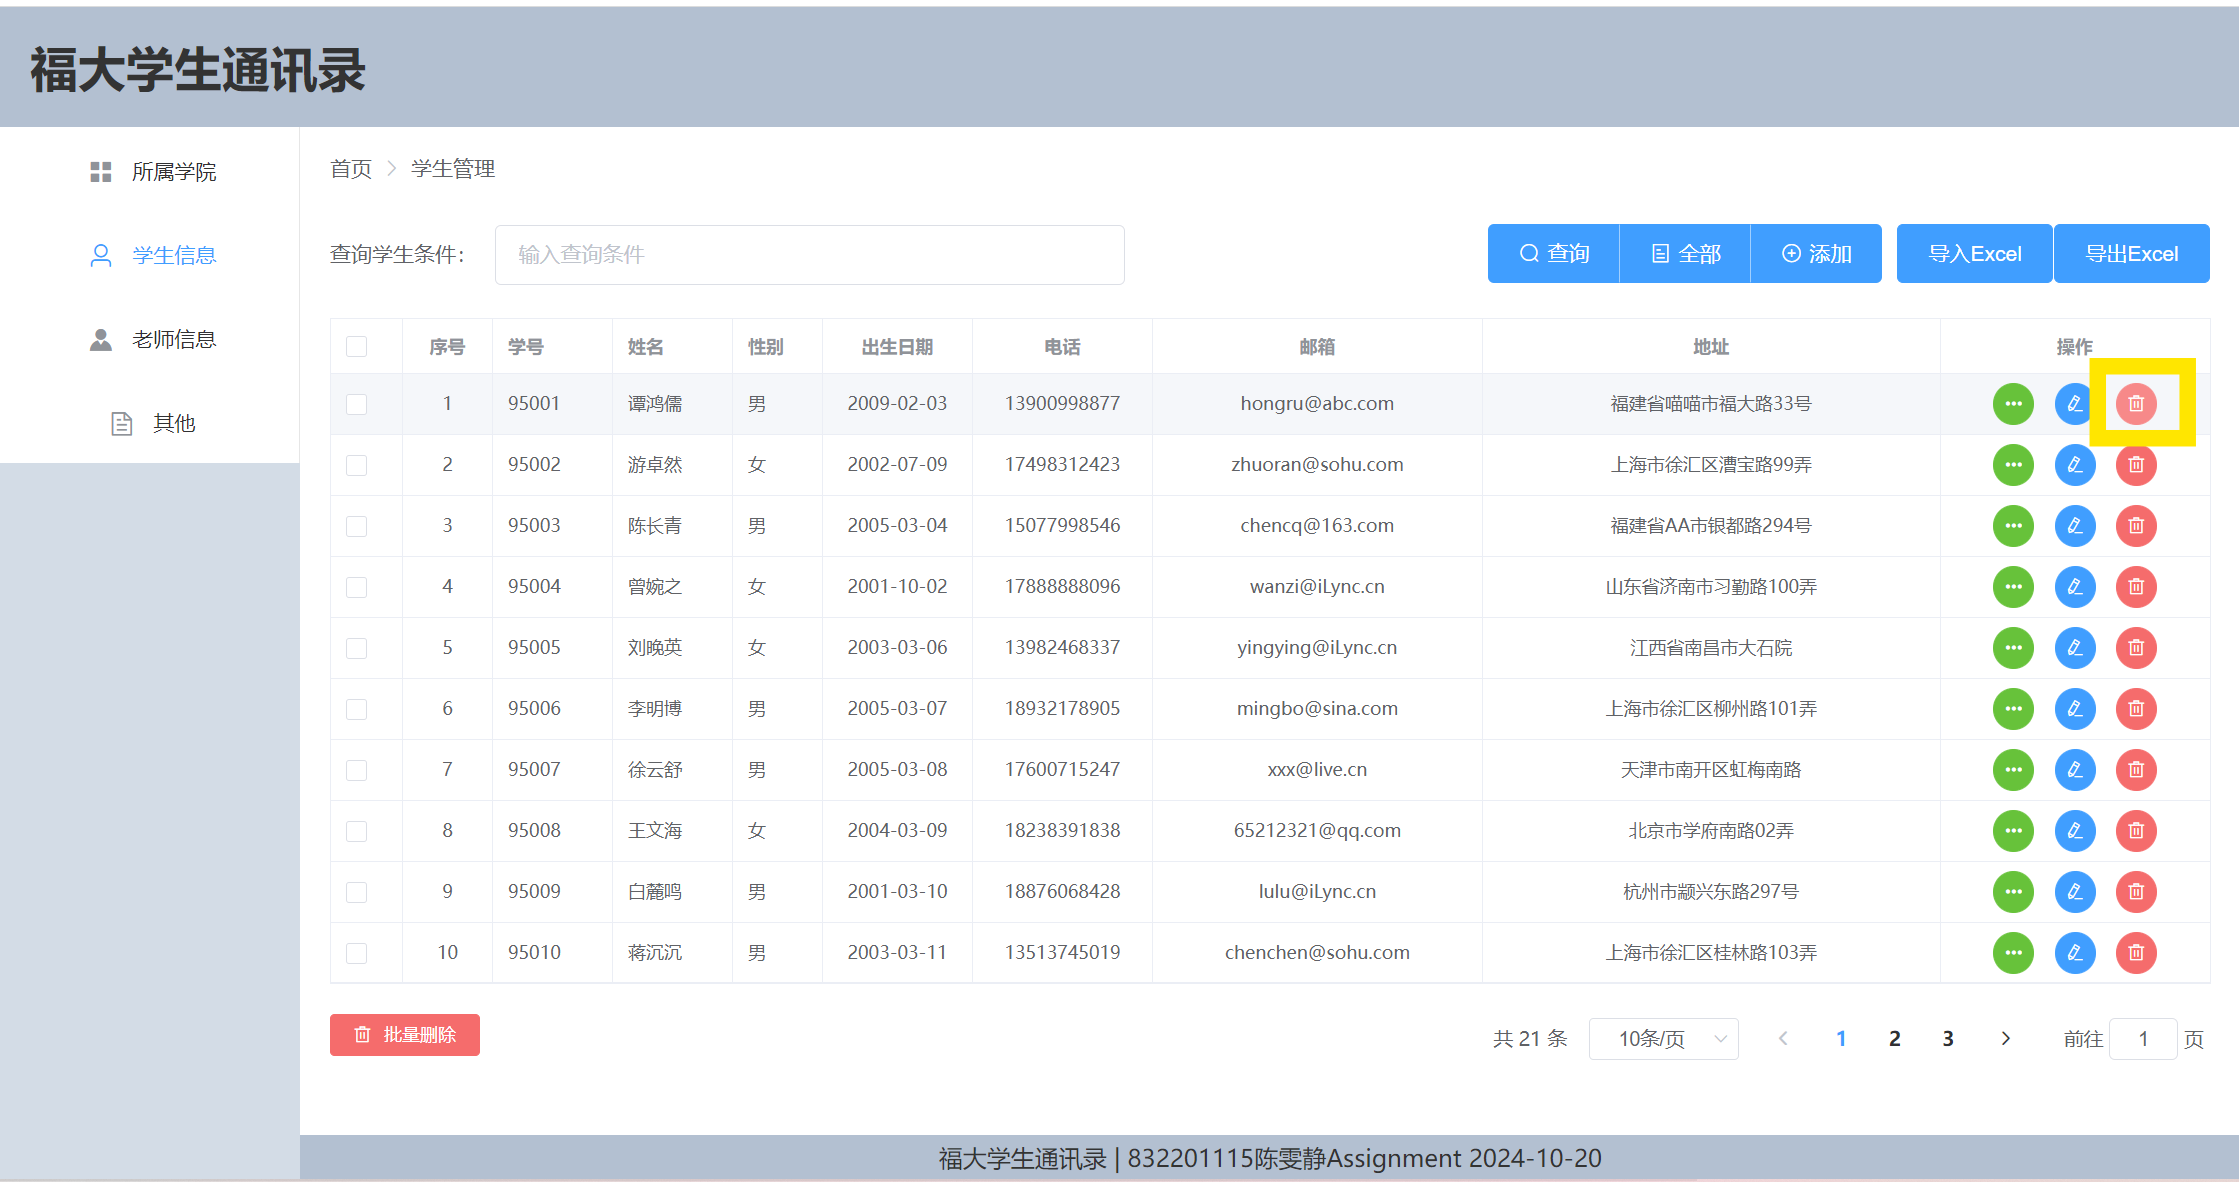Viewport: 2239px width, 1182px height.
Task: Open the 10条/页 page size dropdown
Action: pos(1663,1039)
